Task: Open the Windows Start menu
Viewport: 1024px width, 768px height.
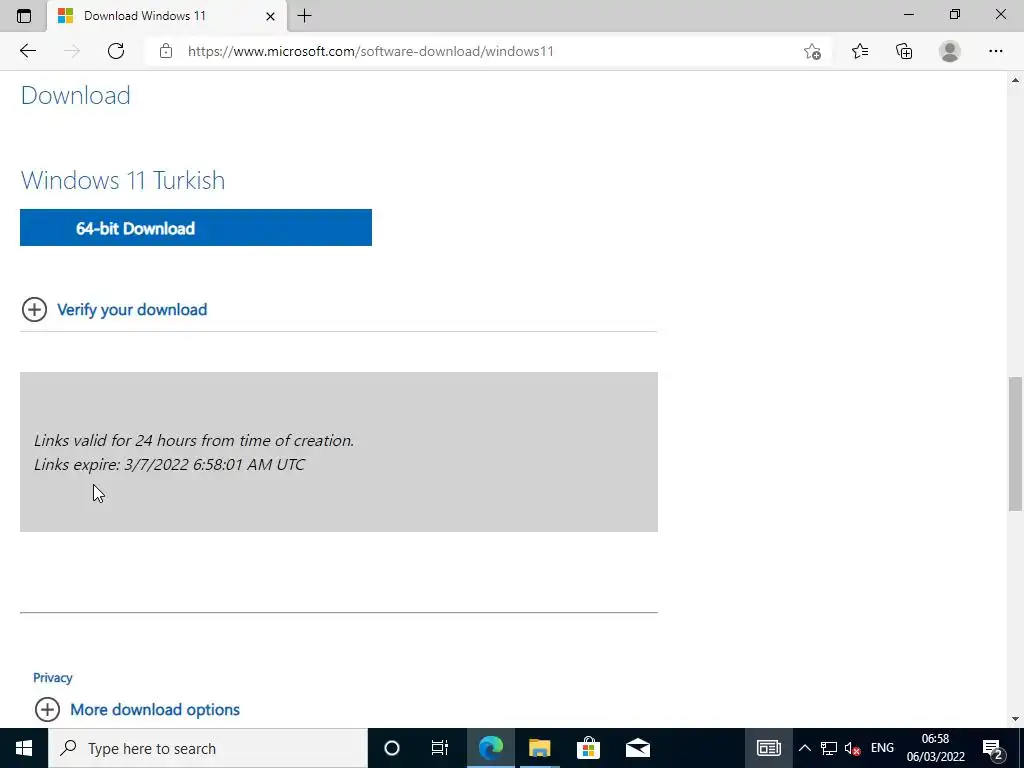Action: point(24,748)
